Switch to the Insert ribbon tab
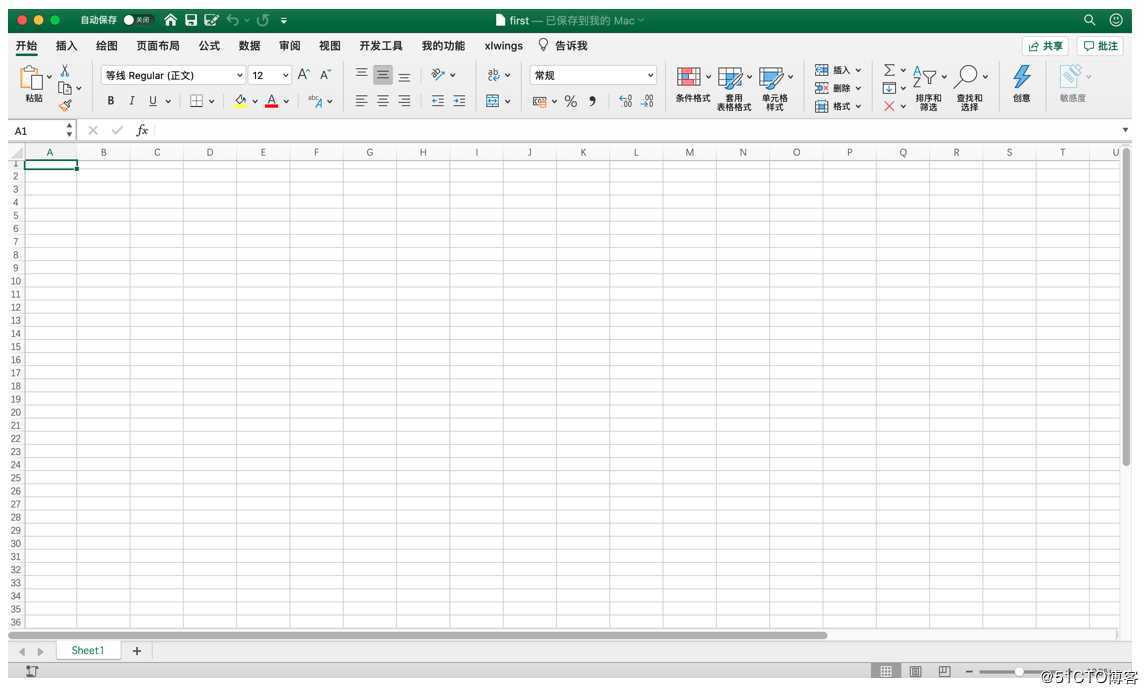Image resolution: width=1148 pixels, height=694 pixels. (67, 45)
